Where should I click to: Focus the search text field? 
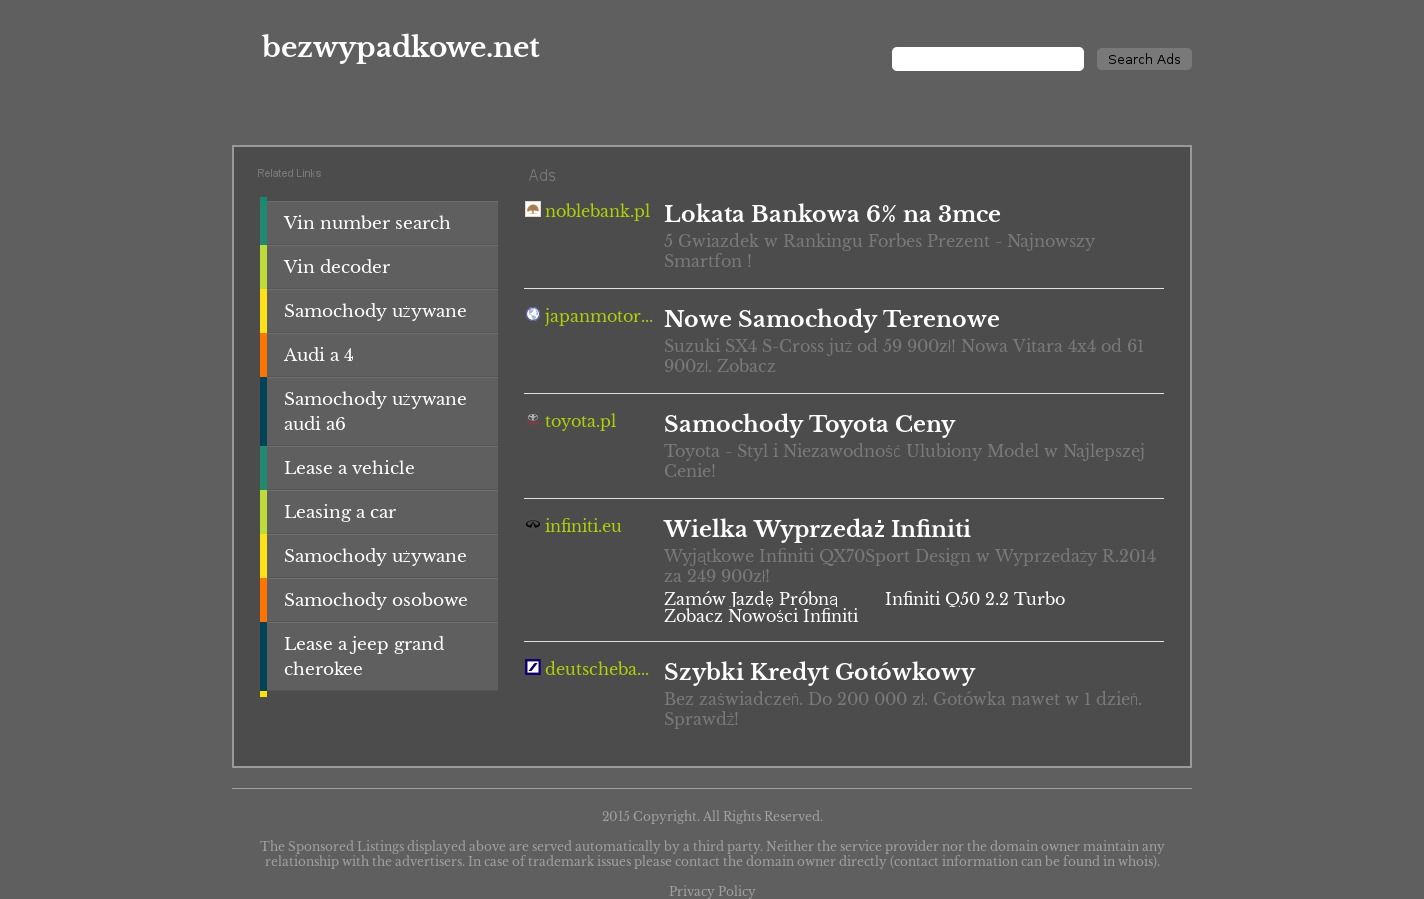[x=987, y=59]
